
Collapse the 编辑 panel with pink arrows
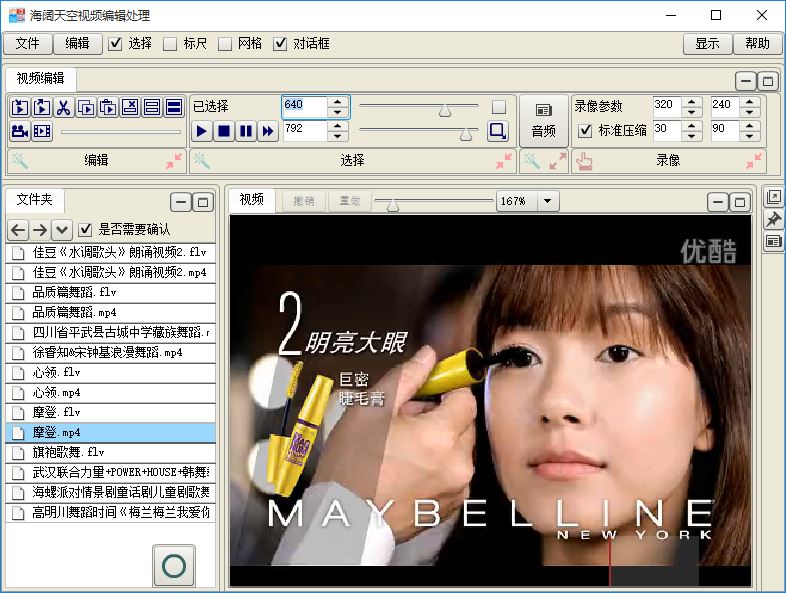174,161
